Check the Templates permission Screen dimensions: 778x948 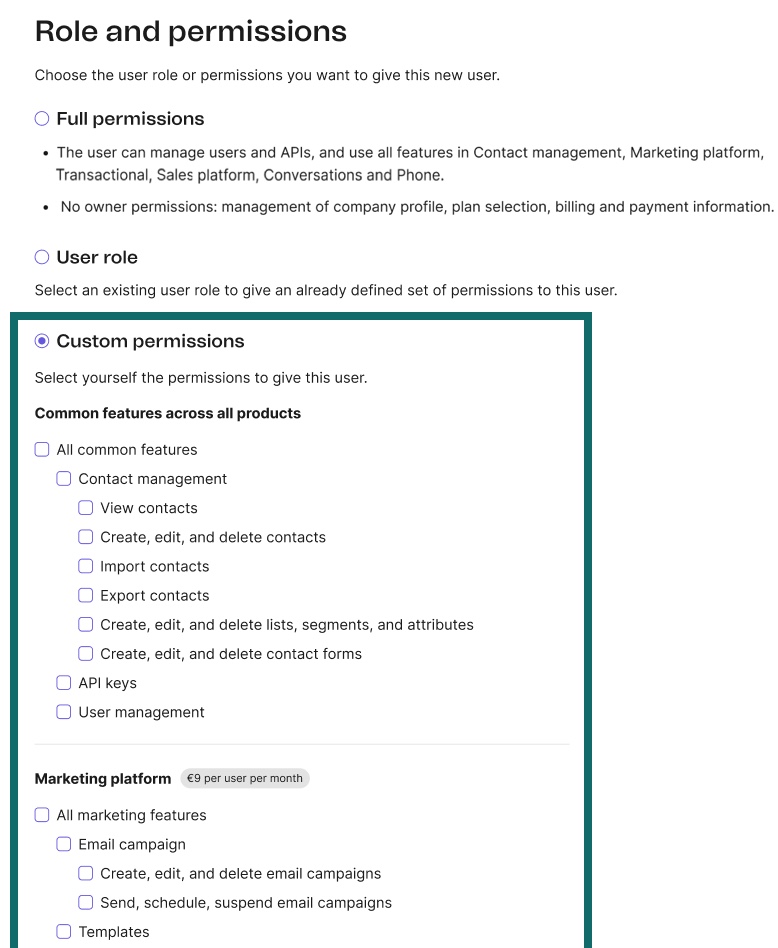click(64, 931)
